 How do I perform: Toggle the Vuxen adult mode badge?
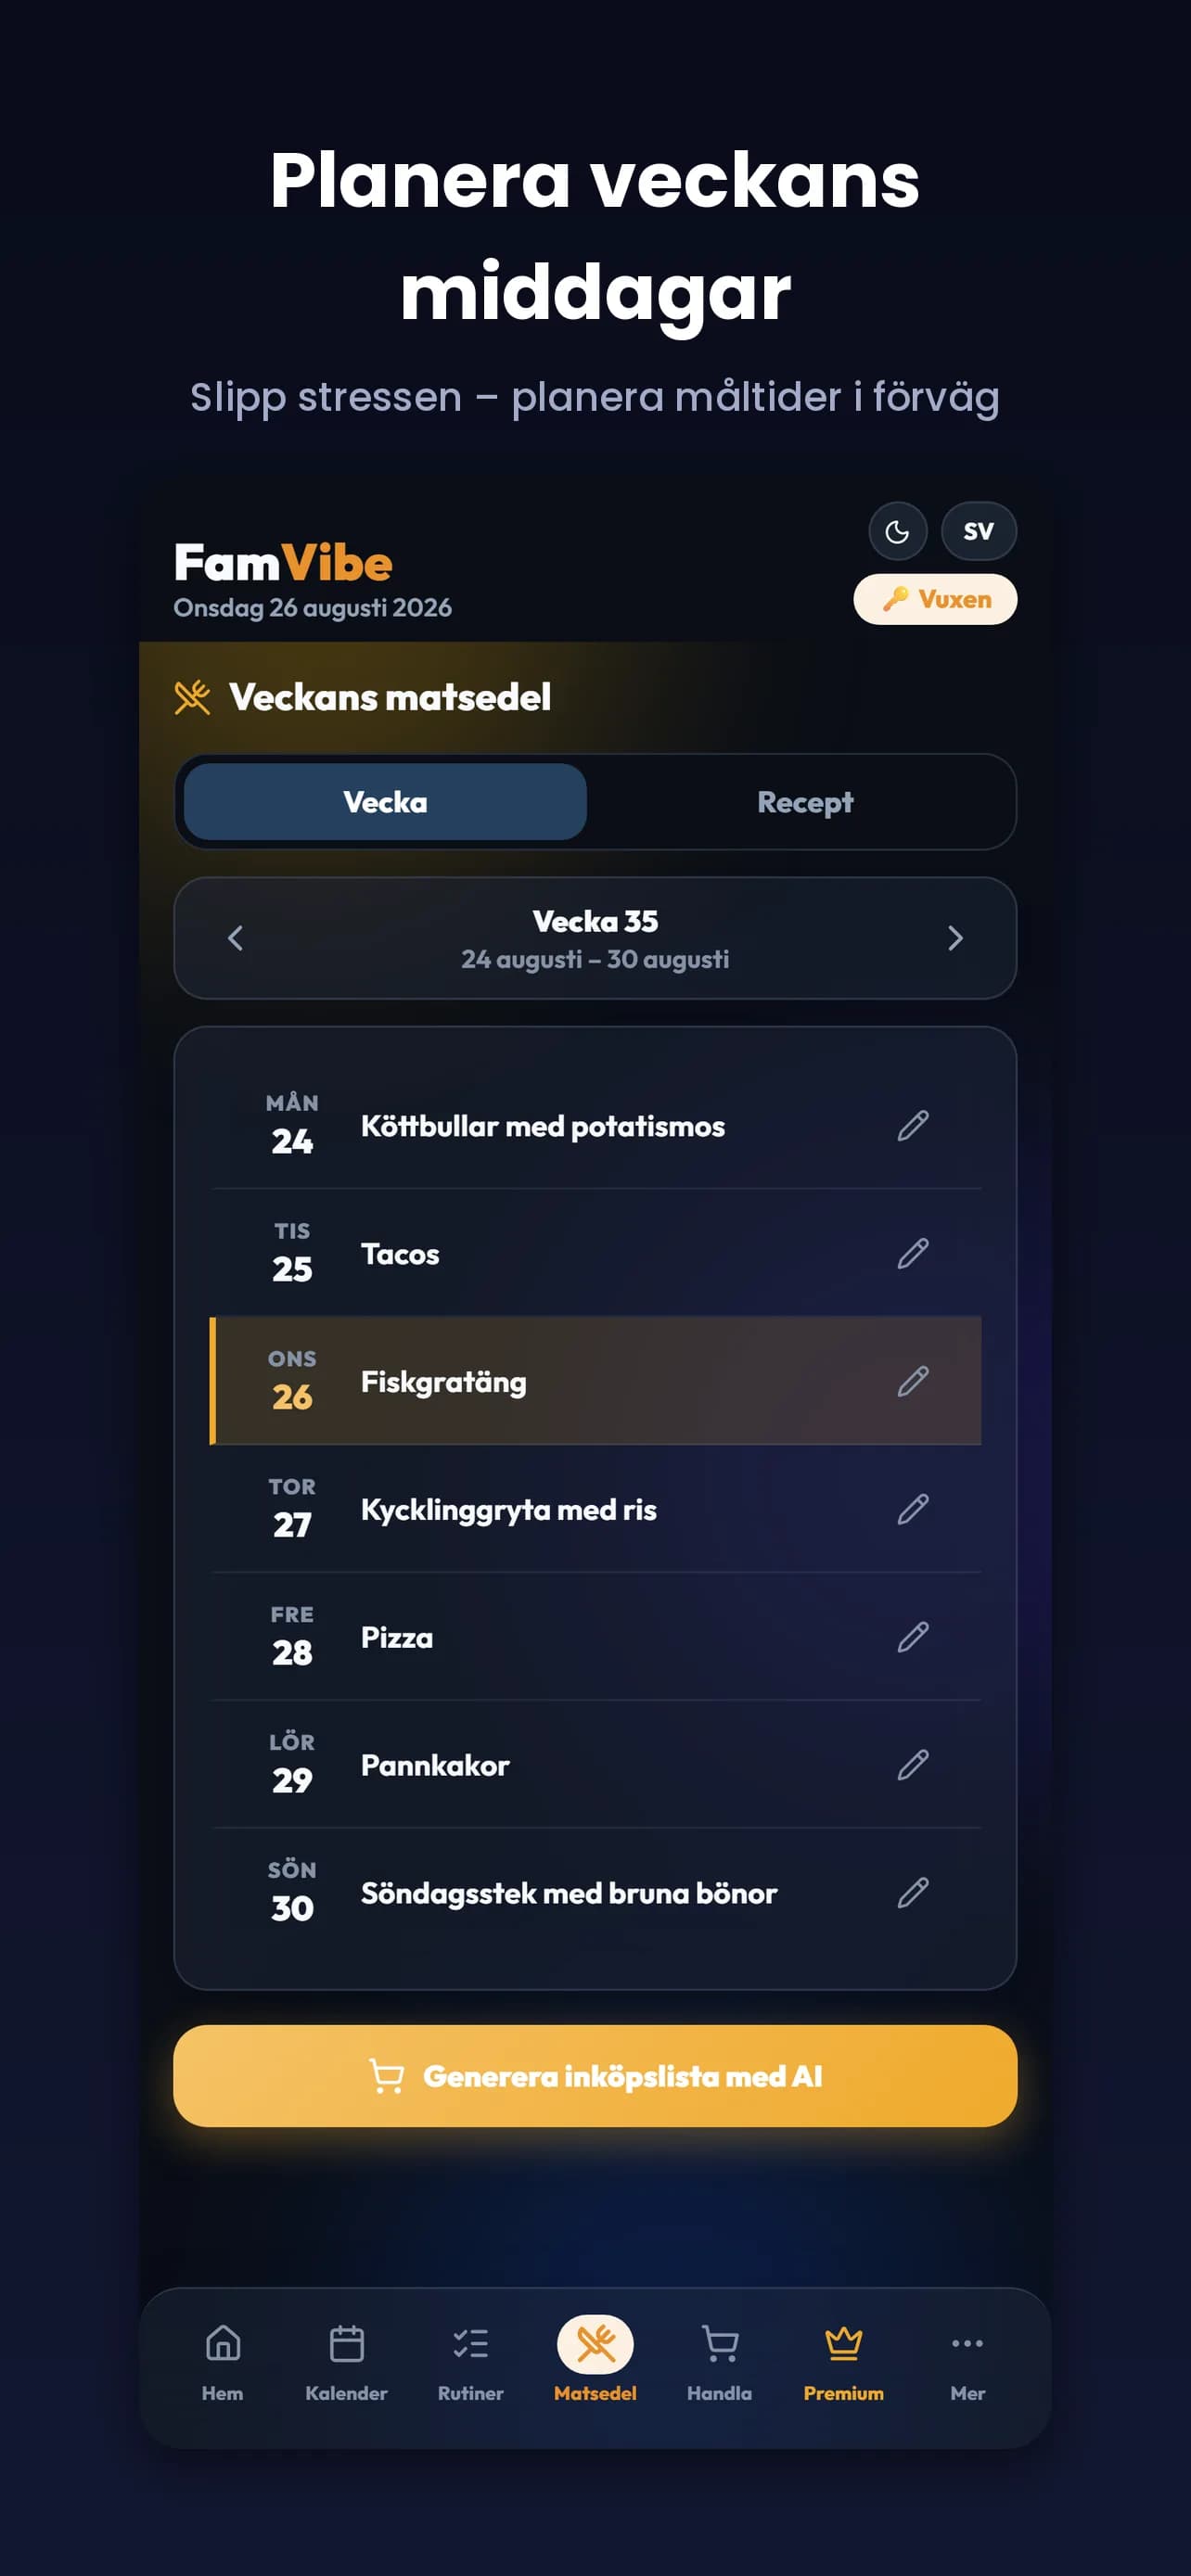click(x=935, y=599)
